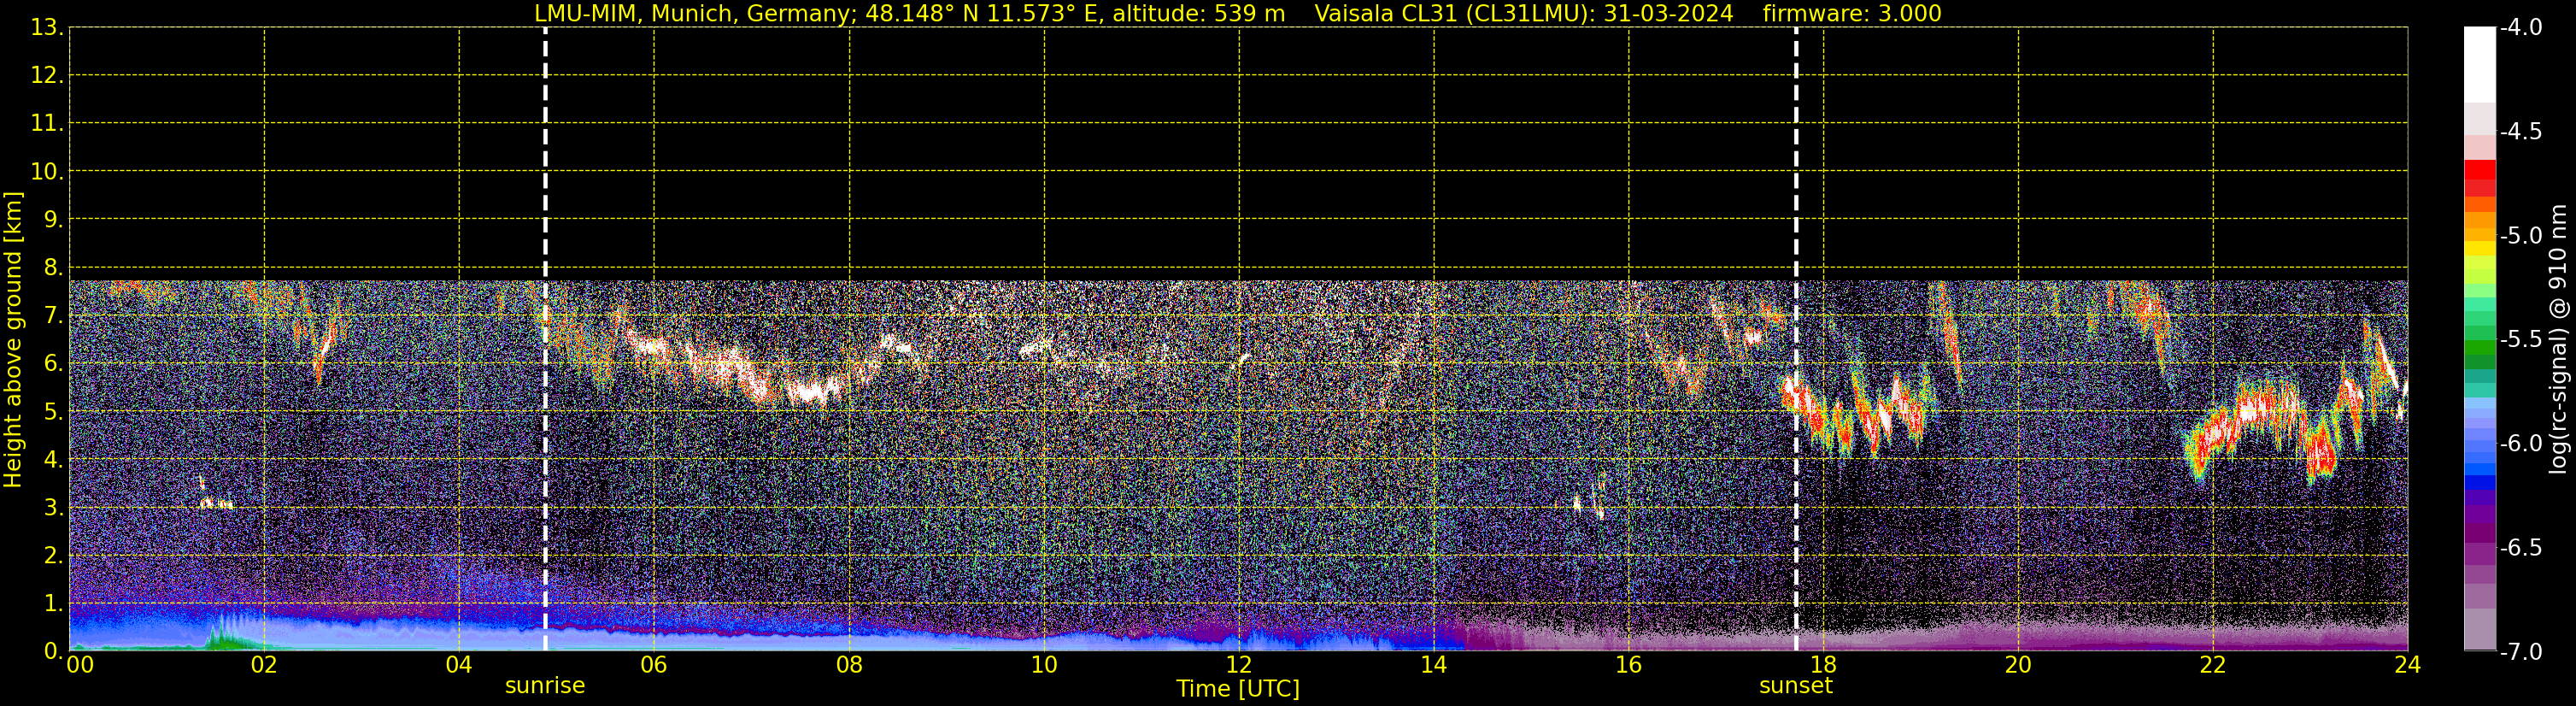Click the '13.' height tick label

(47, 28)
